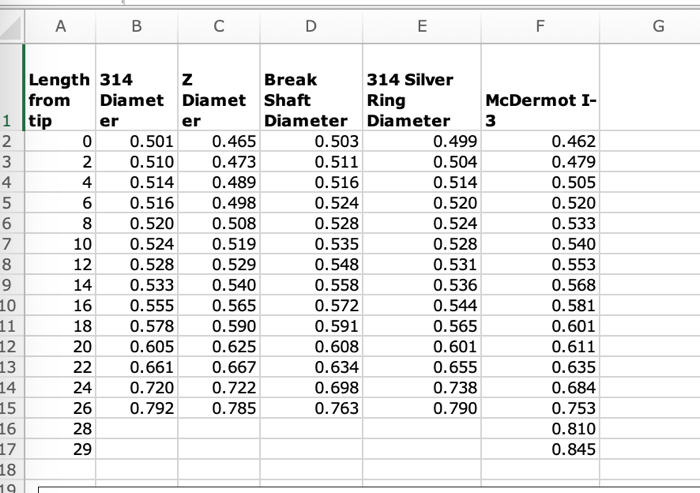The height and width of the screenshot is (493, 700).
Task: Select the cell showing 0.738
Action: pos(421,387)
